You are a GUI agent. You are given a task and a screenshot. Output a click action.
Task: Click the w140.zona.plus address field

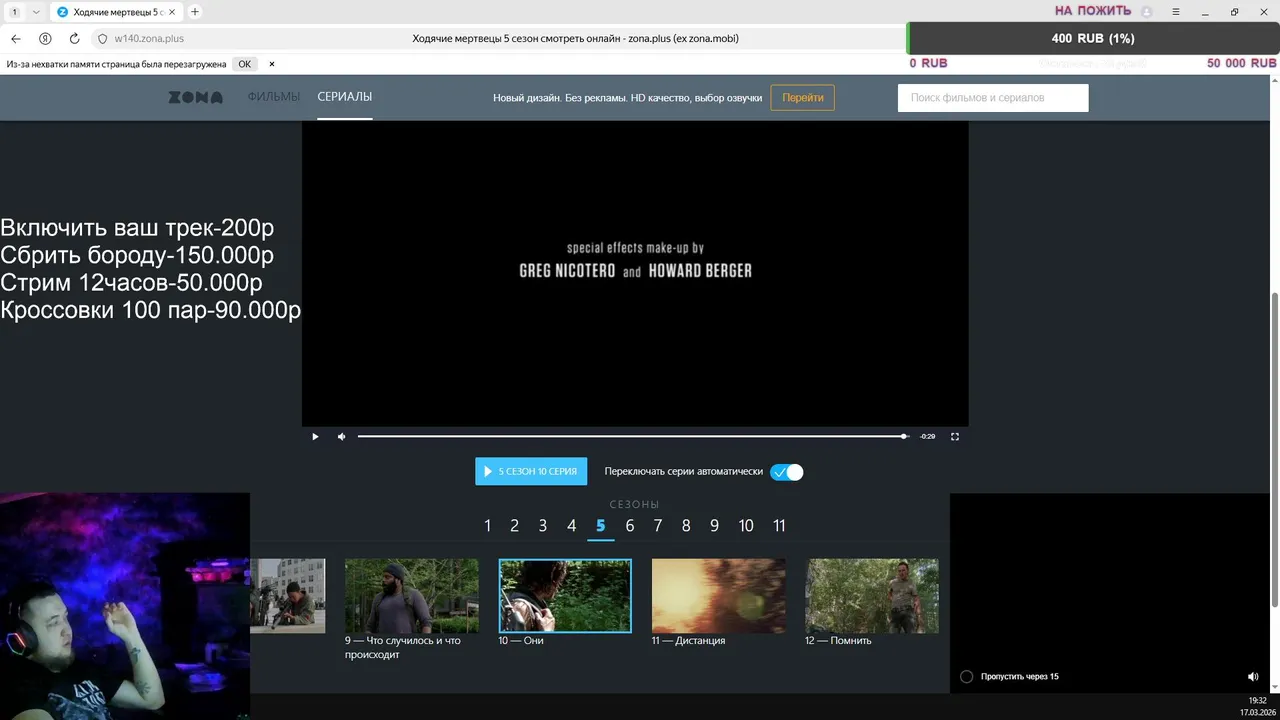[x=150, y=39]
